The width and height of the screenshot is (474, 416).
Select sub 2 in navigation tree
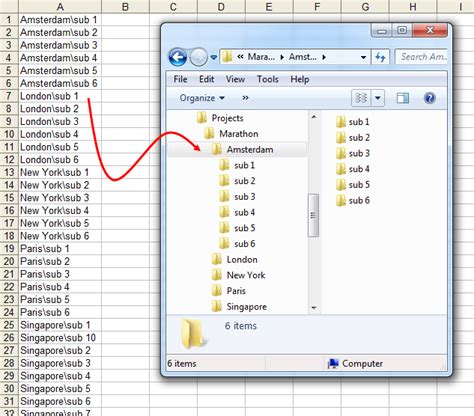click(237, 181)
